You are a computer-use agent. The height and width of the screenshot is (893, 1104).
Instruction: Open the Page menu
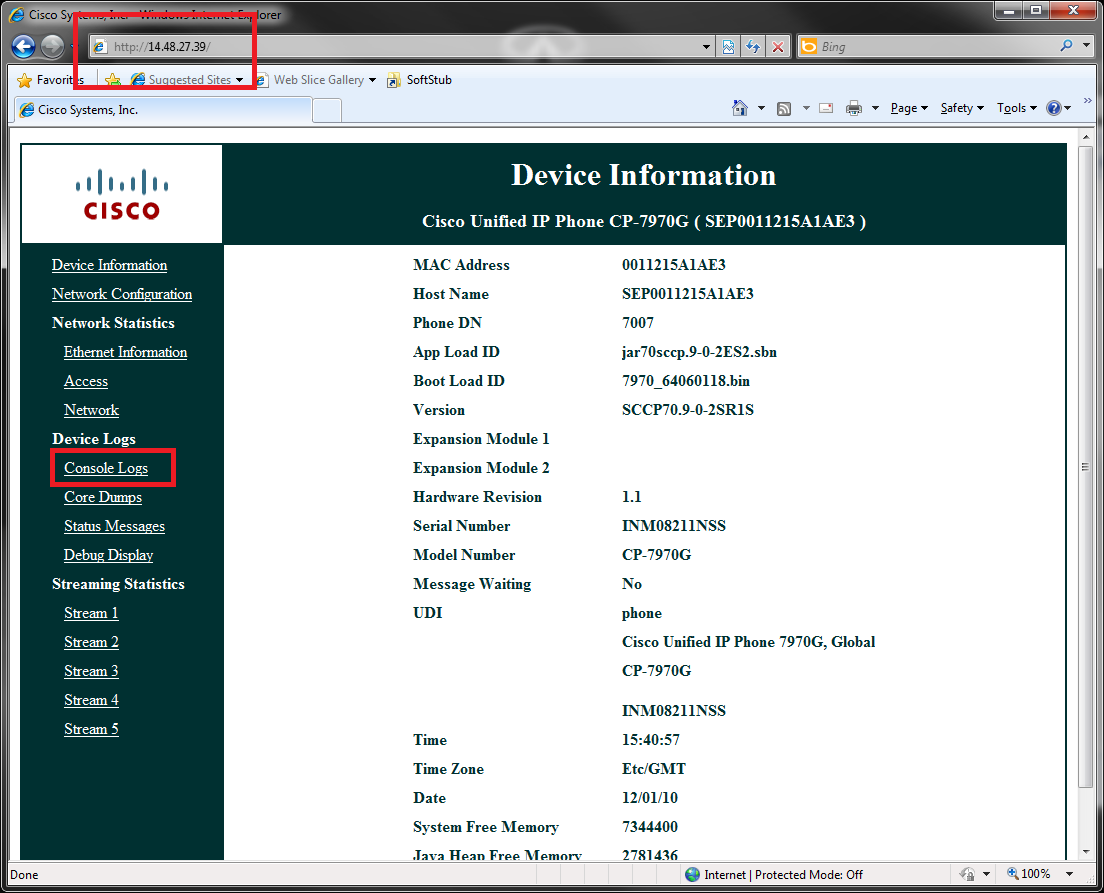point(909,108)
